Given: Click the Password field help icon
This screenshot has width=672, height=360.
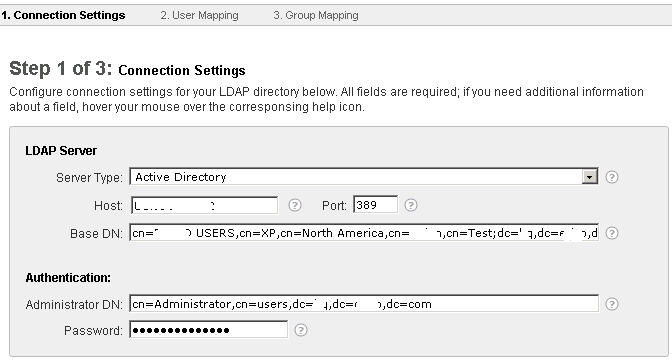Looking at the screenshot, I should 301,330.
